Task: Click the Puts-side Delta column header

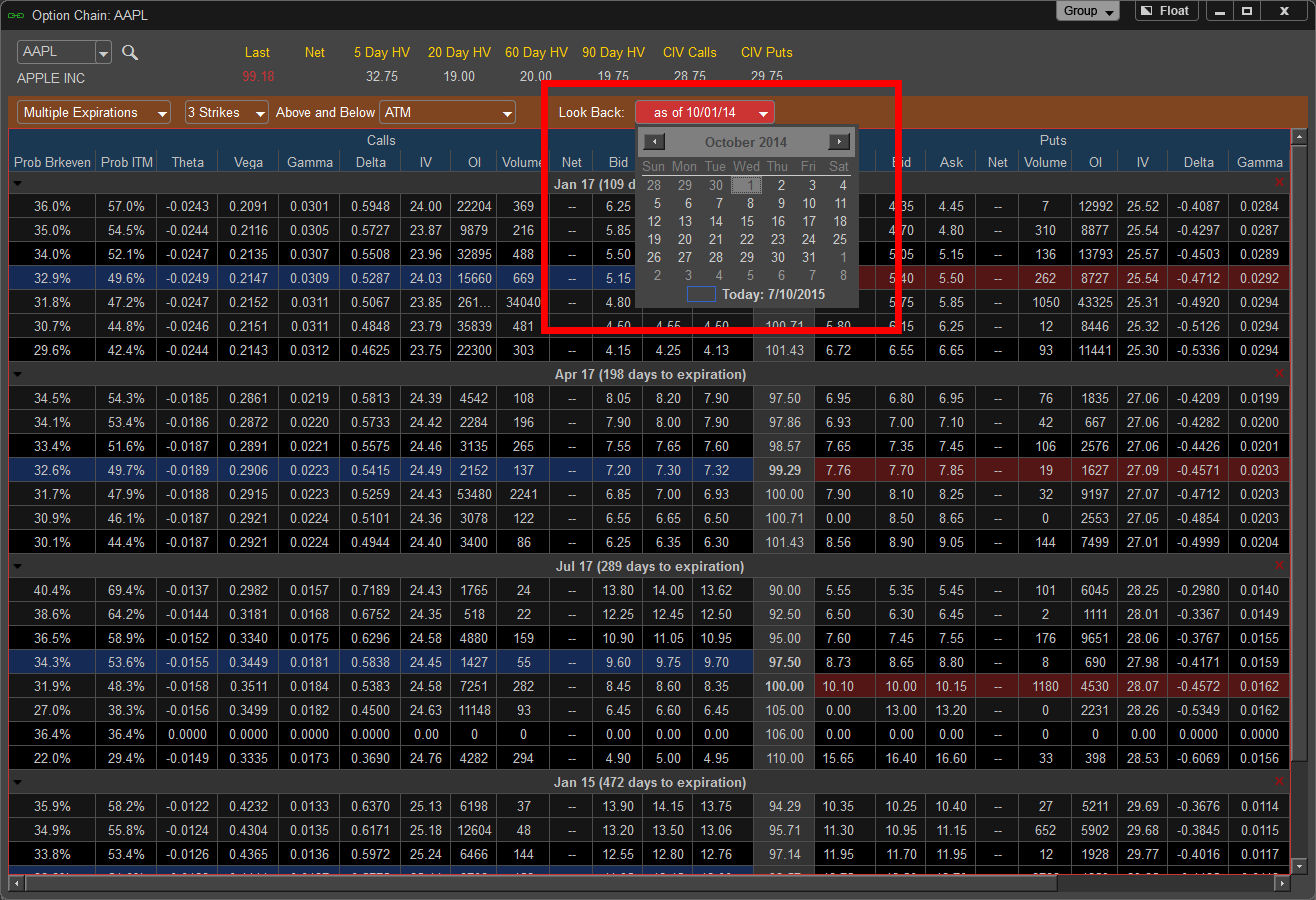Action: [1199, 162]
